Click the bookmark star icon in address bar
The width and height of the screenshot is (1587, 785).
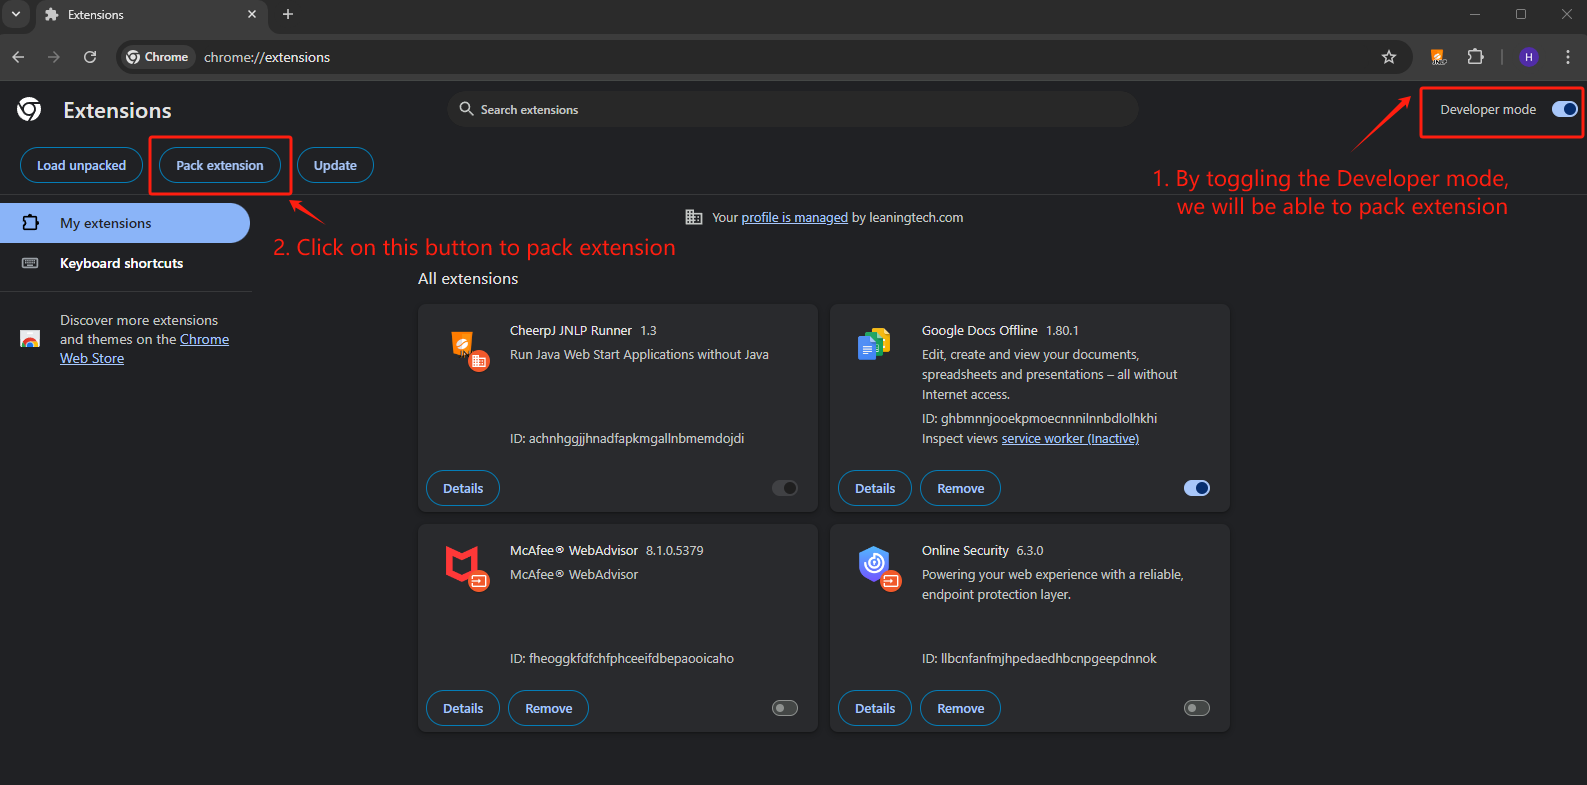pos(1388,57)
